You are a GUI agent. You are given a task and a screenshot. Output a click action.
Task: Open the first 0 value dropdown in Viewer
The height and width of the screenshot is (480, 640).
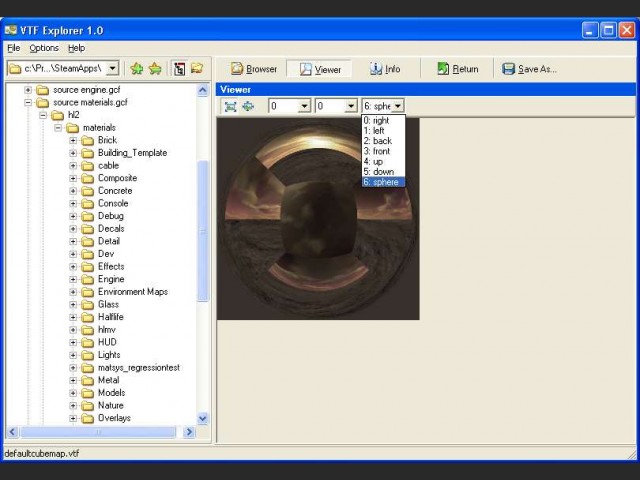pyautogui.click(x=304, y=107)
